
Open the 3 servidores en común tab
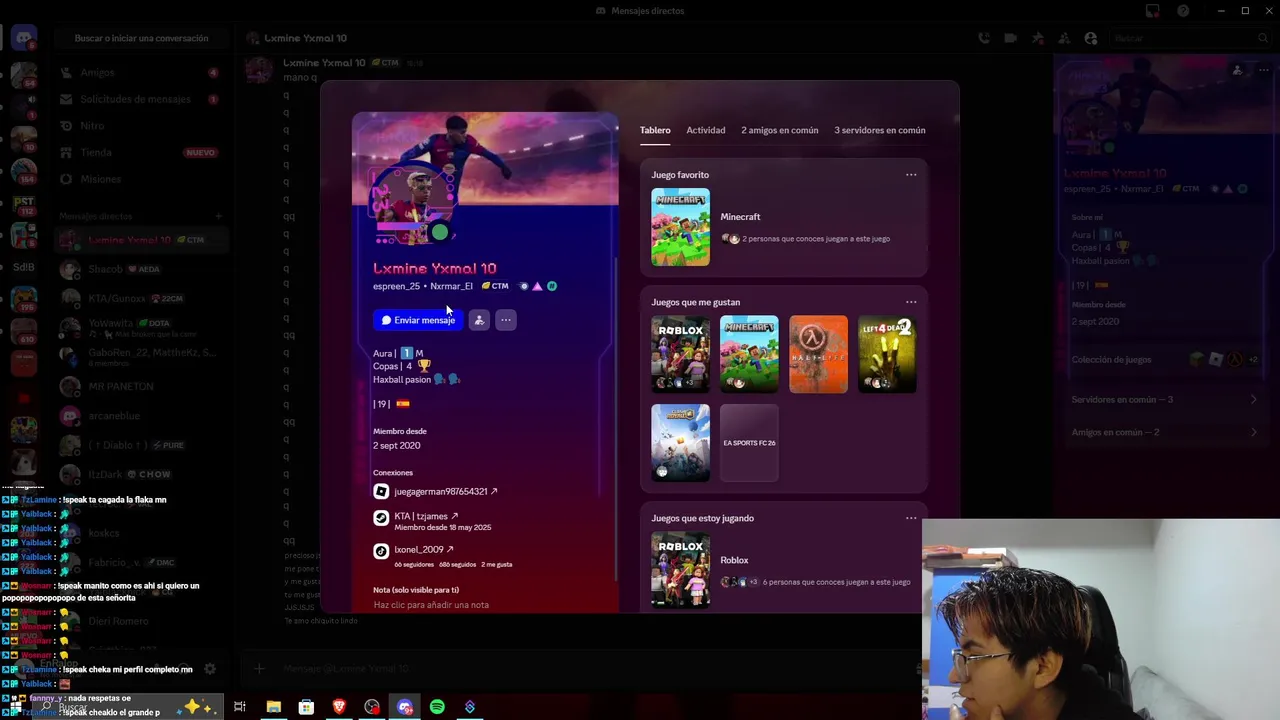[880, 130]
